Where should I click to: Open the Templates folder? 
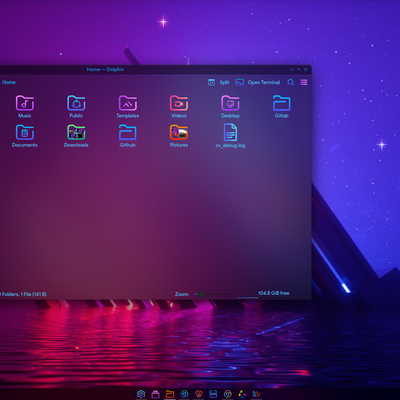[128, 106]
